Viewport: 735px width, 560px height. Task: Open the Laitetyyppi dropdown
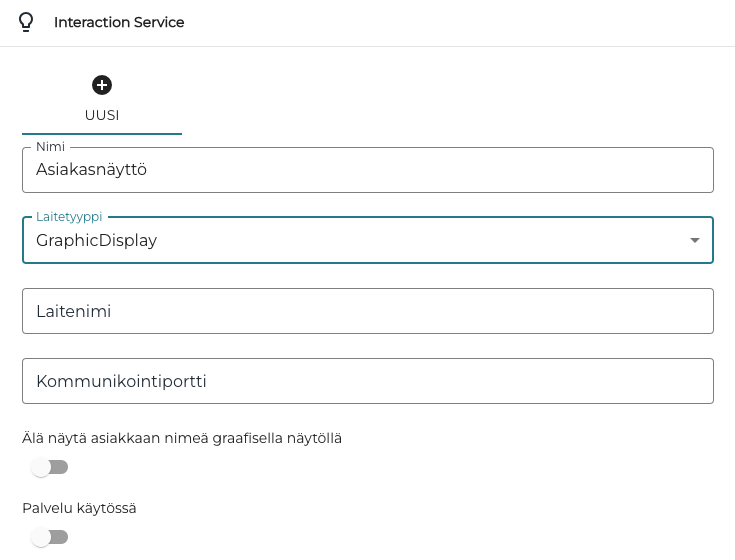(367, 240)
